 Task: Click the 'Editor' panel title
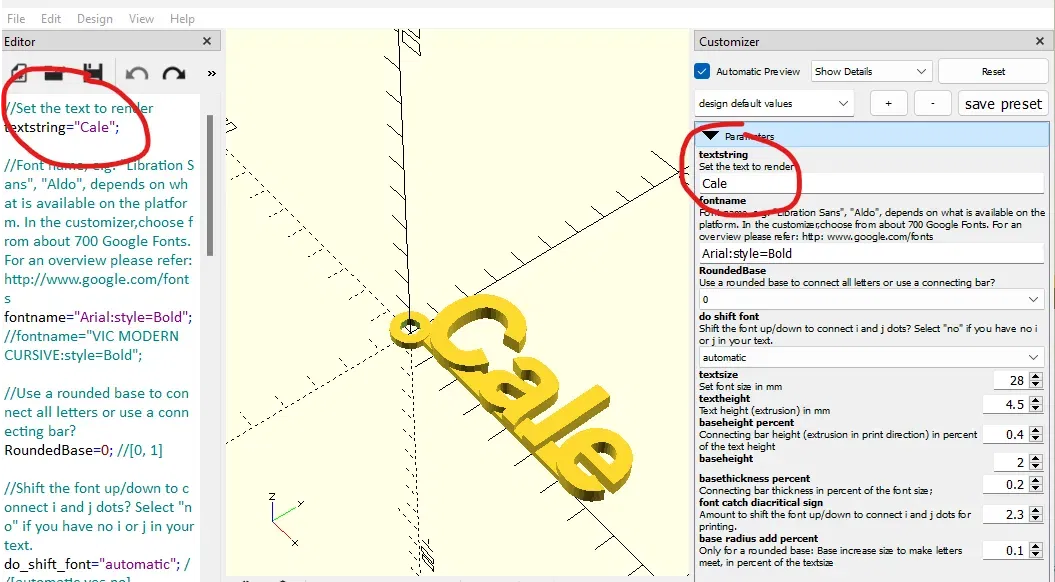20,42
